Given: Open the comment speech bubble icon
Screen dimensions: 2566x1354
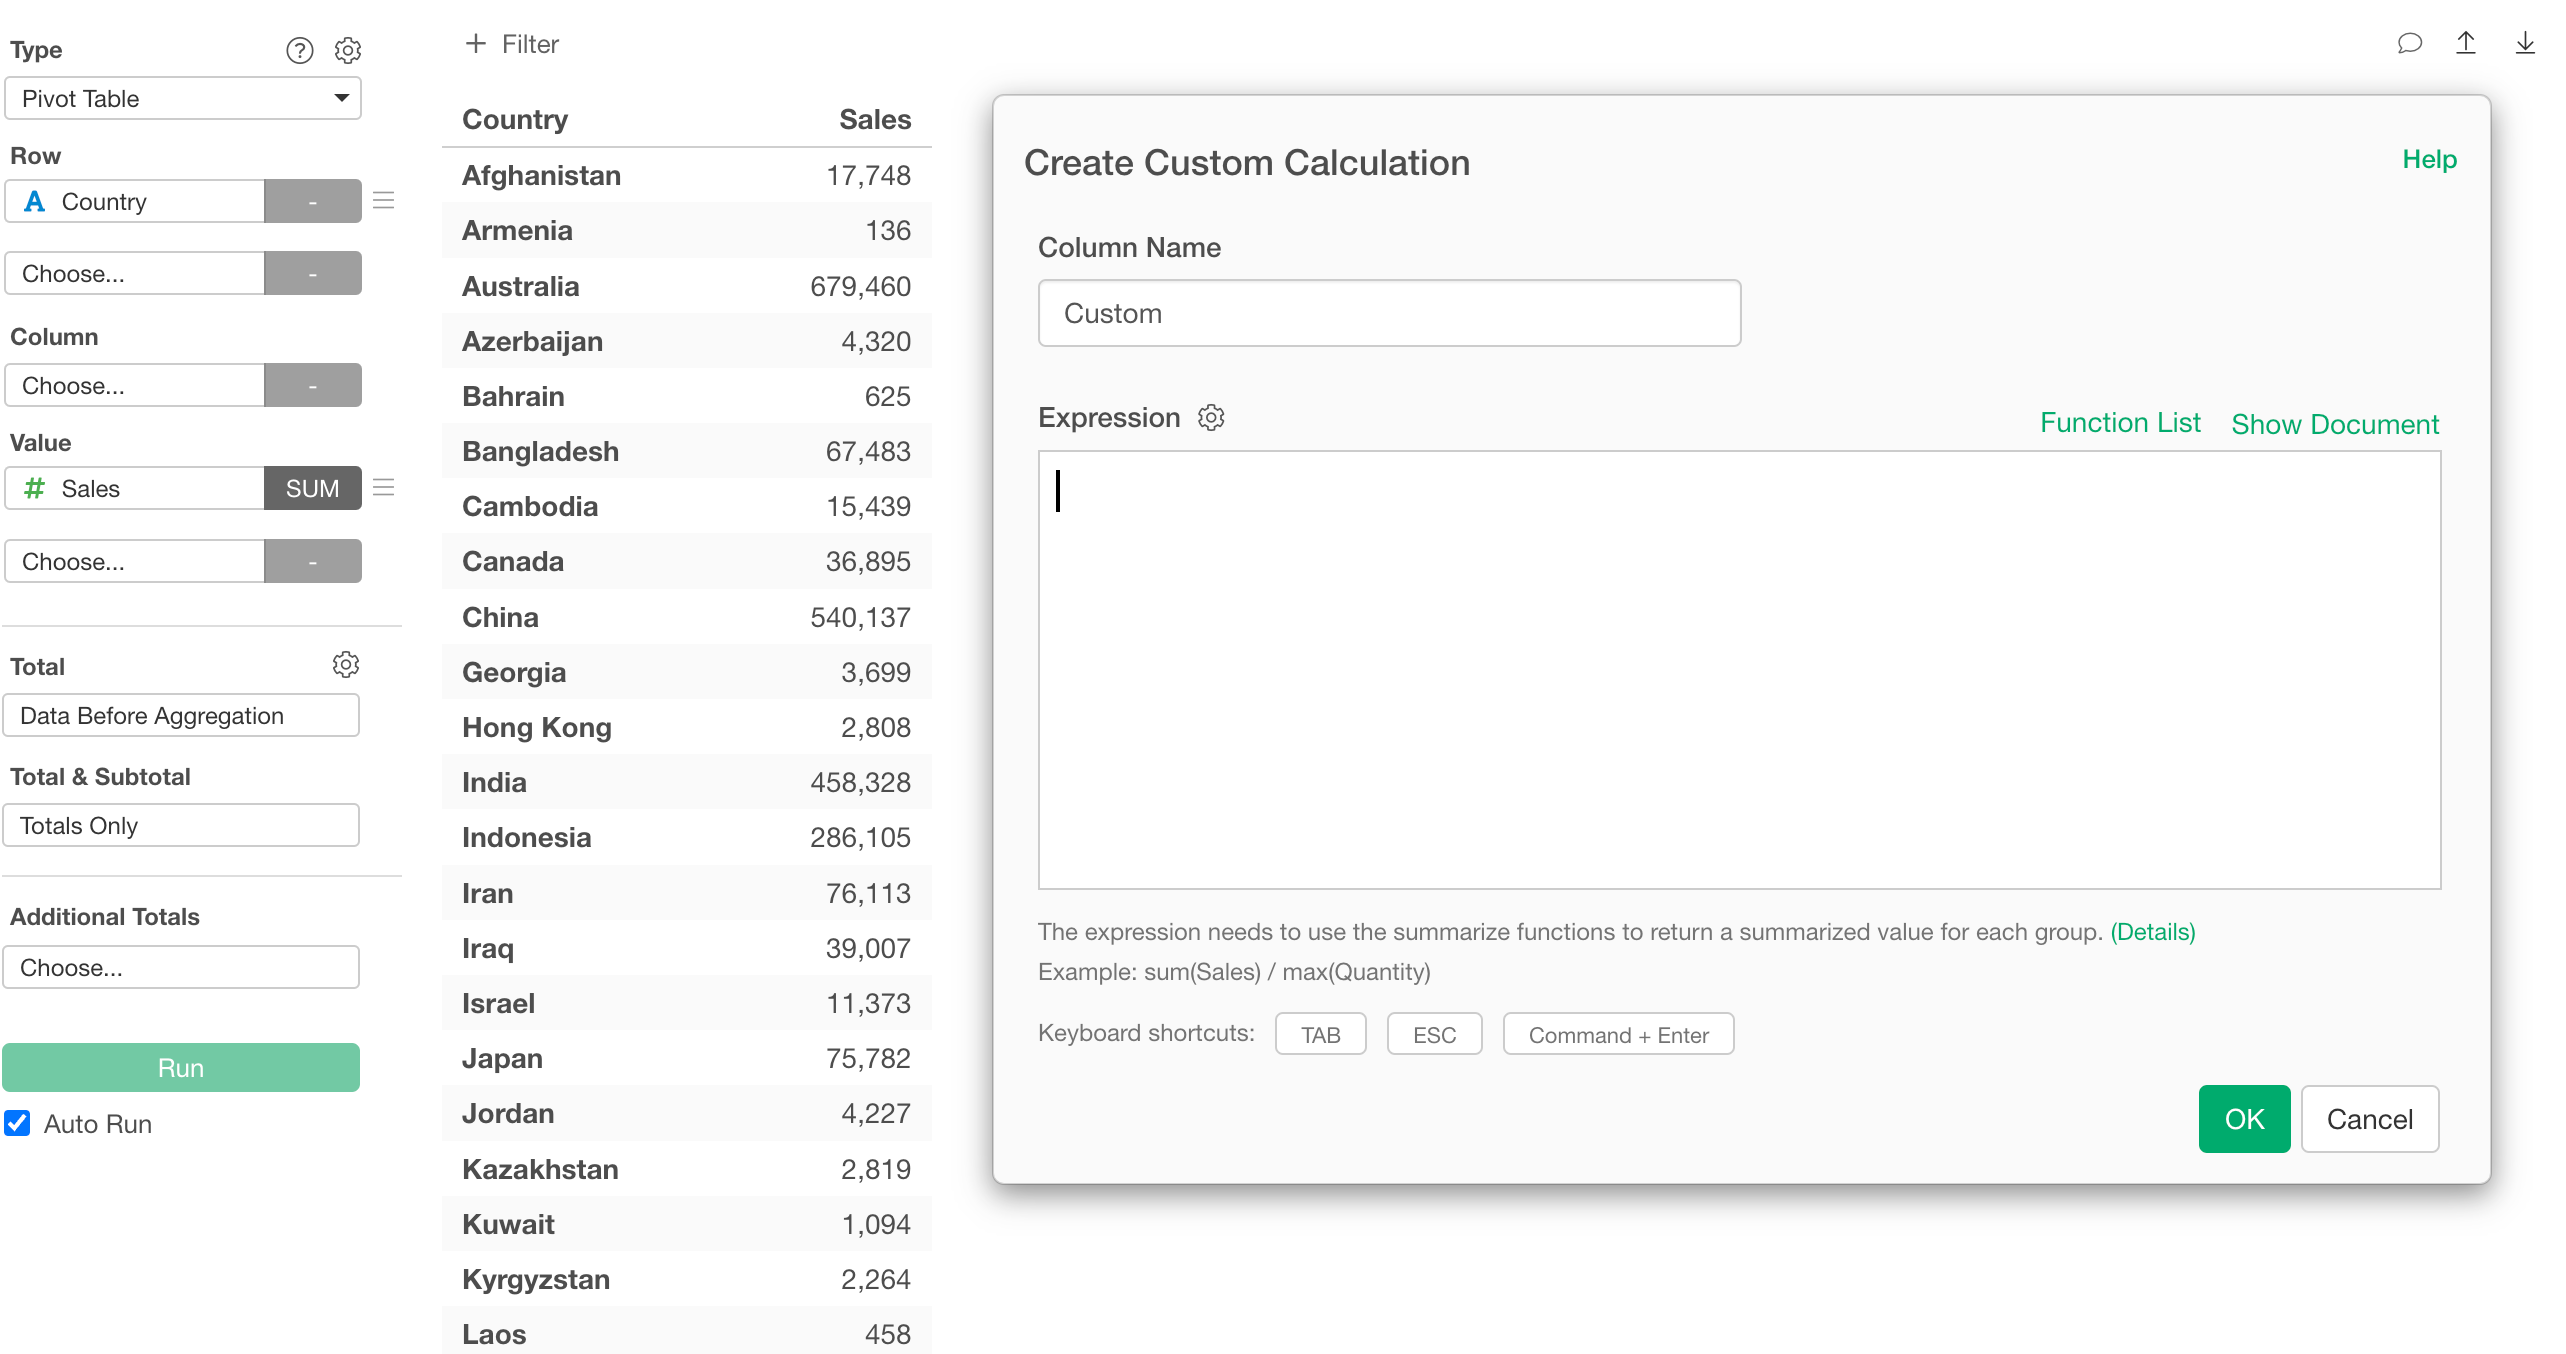Looking at the screenshot, I should (x=2409, y=43).
